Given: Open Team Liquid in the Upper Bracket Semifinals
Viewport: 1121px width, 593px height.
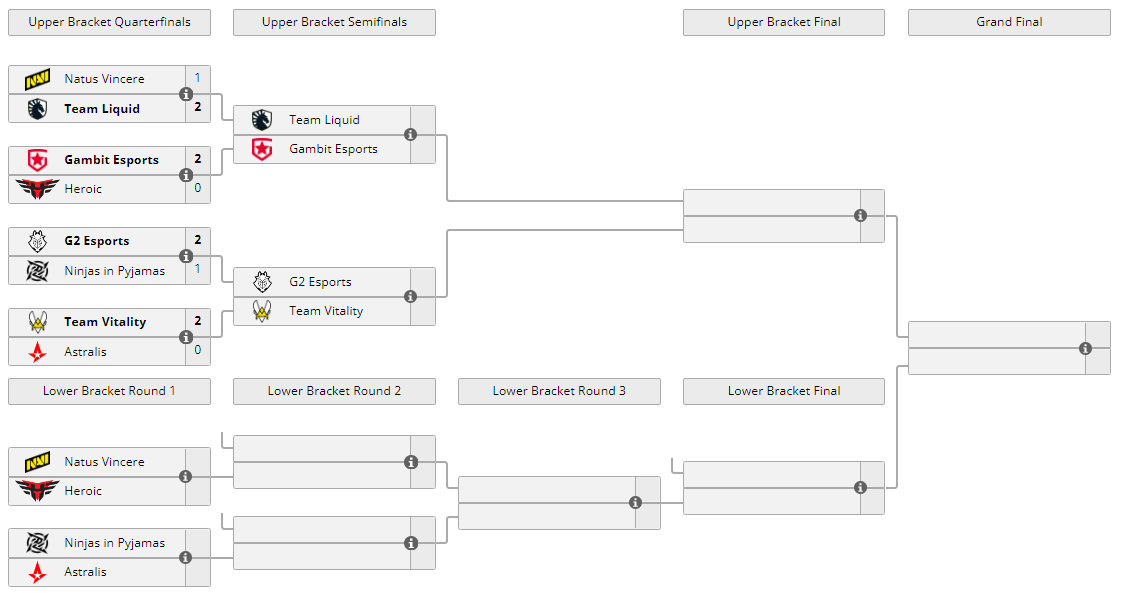Looking at the screenshot, I should tap(324, 120).
